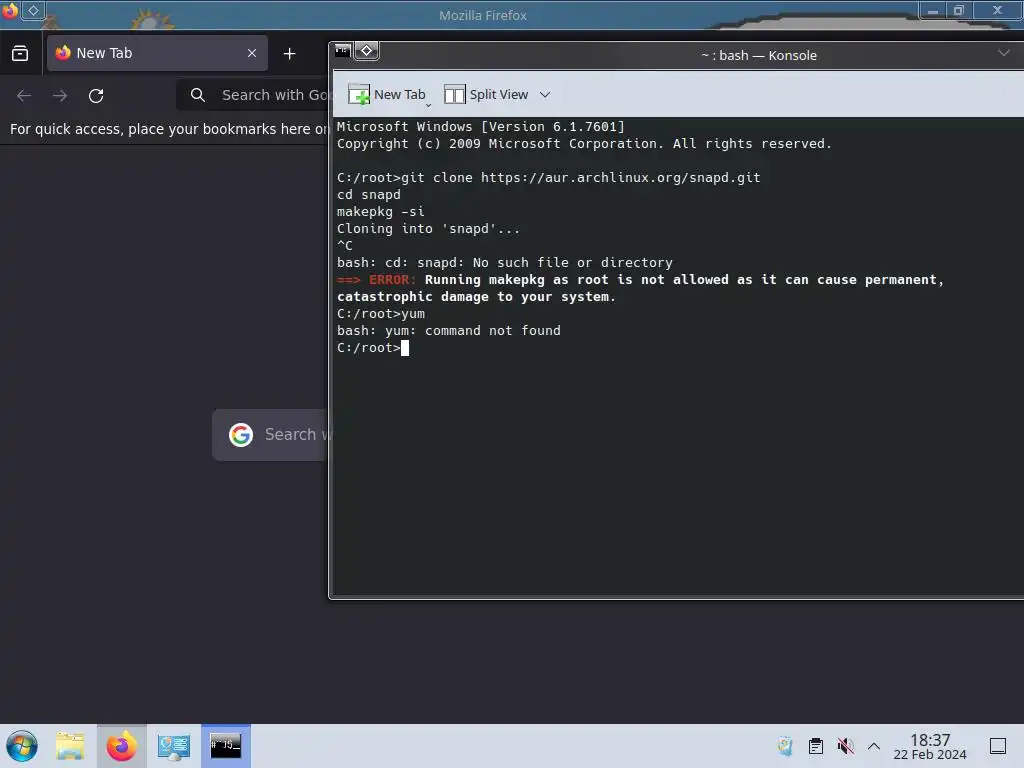Click the Firefox bookmarks toolbar hint text

click(170, 129)
